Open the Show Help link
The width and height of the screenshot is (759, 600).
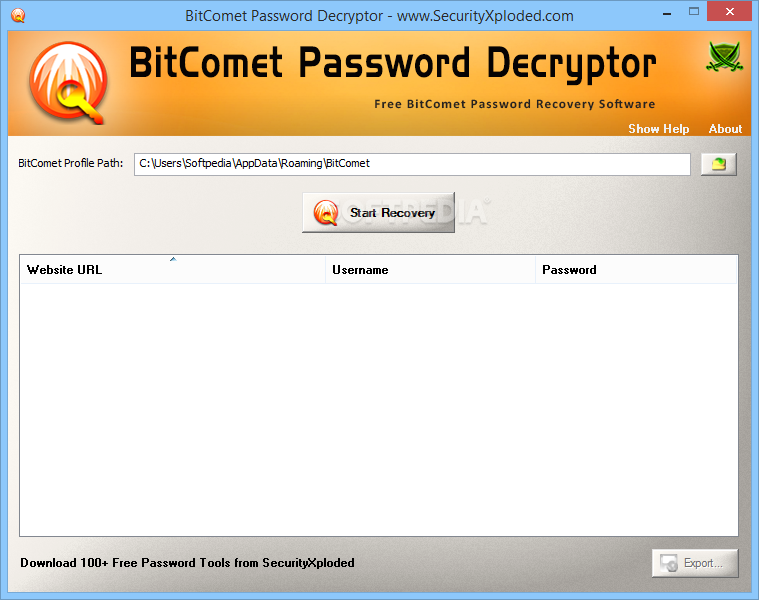(x=658, y=129)
